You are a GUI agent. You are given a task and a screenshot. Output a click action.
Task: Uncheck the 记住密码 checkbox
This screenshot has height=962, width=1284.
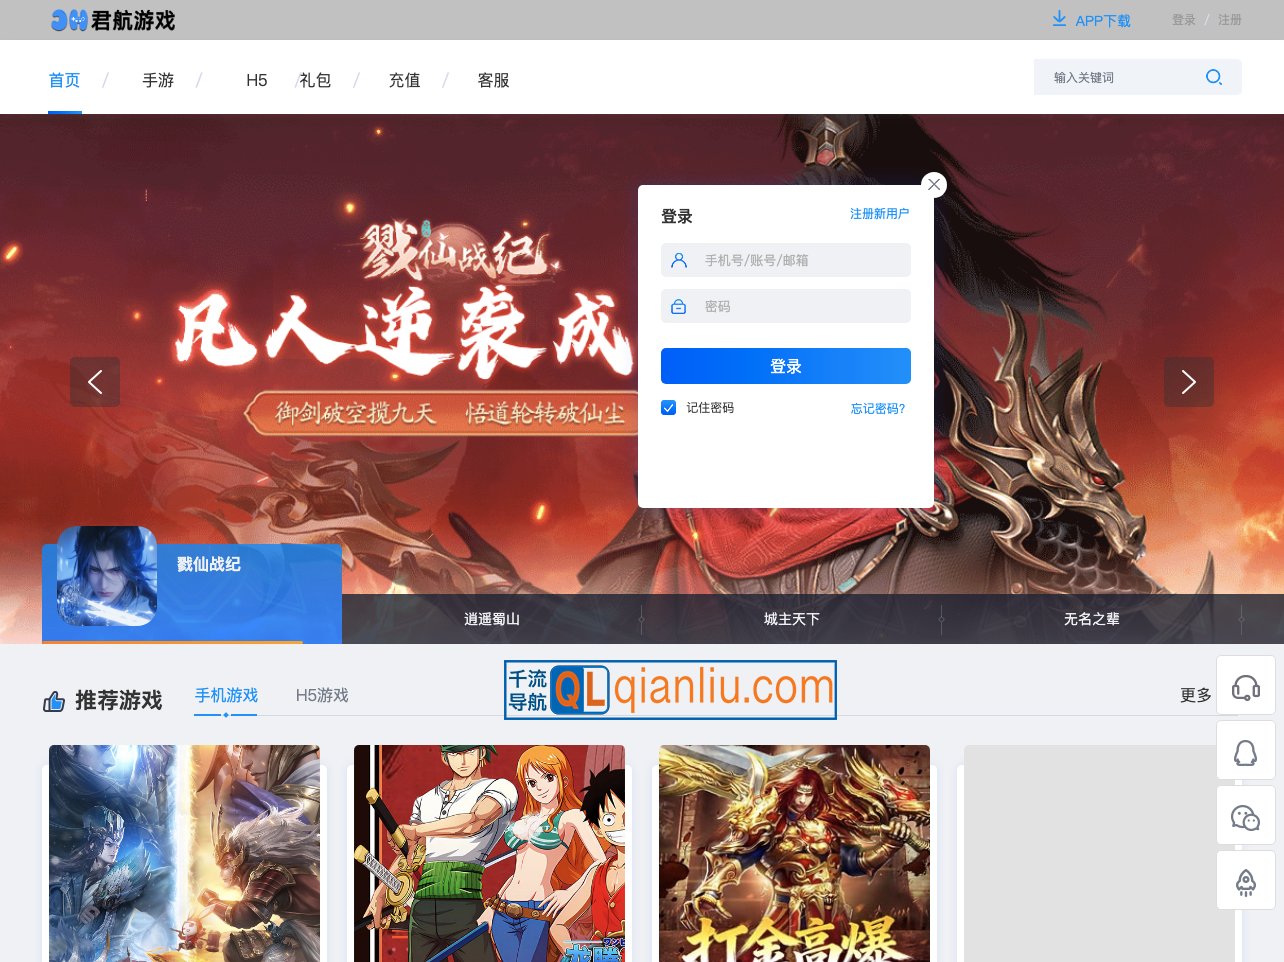(668, 407)
